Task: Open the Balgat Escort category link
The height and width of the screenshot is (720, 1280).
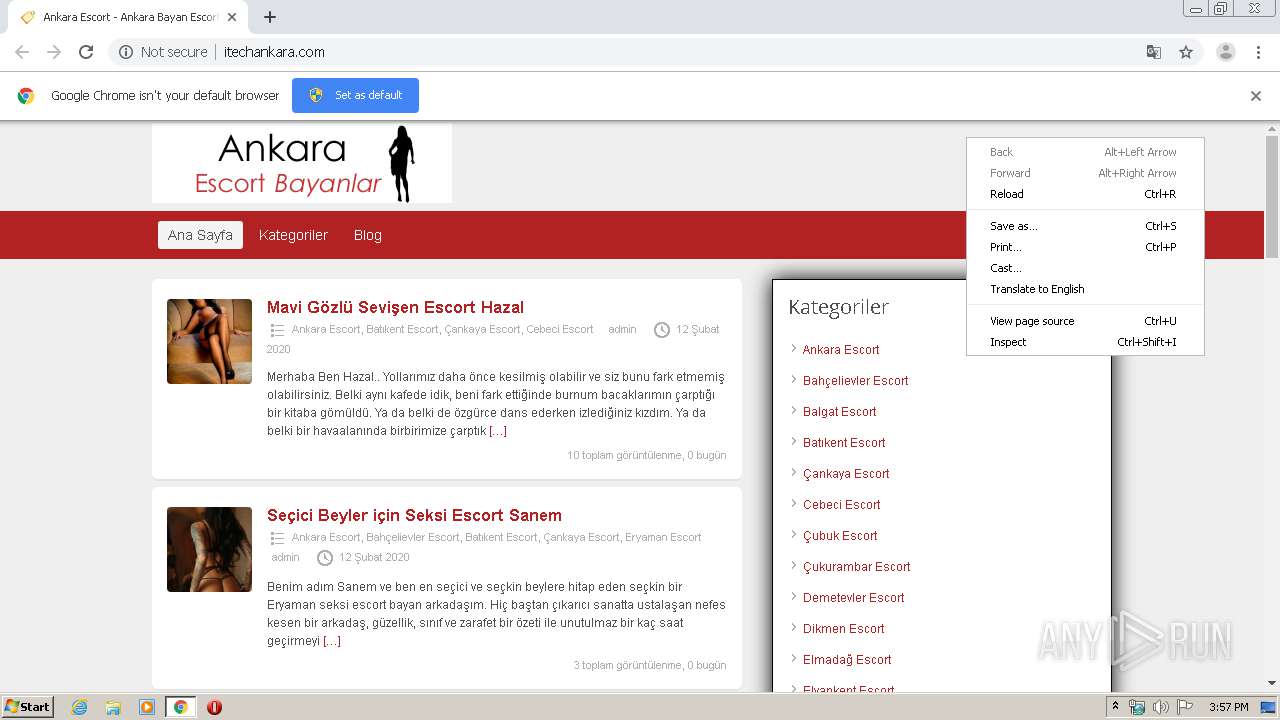Action: (839, 411)
